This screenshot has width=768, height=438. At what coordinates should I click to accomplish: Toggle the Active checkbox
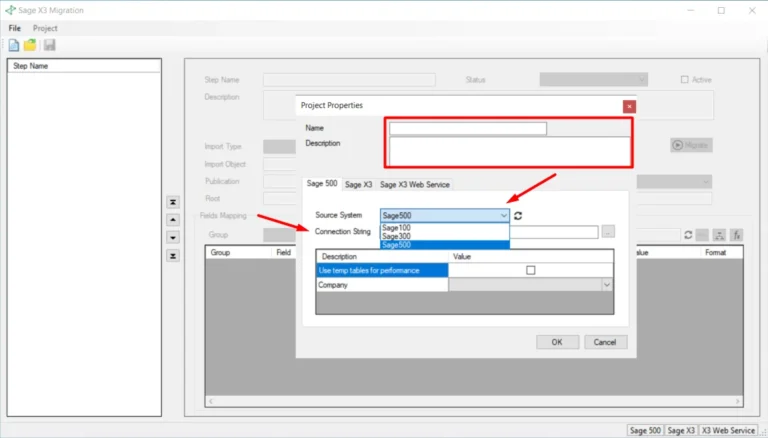point(684,79)
